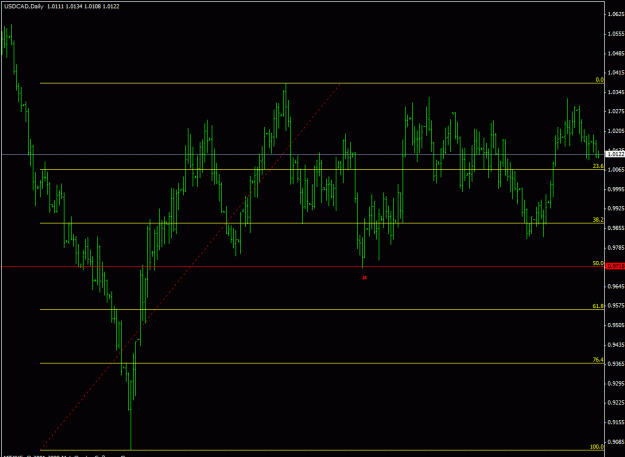Click the 0.9925 price axis label
625x457 pixels.
point(615,208)
